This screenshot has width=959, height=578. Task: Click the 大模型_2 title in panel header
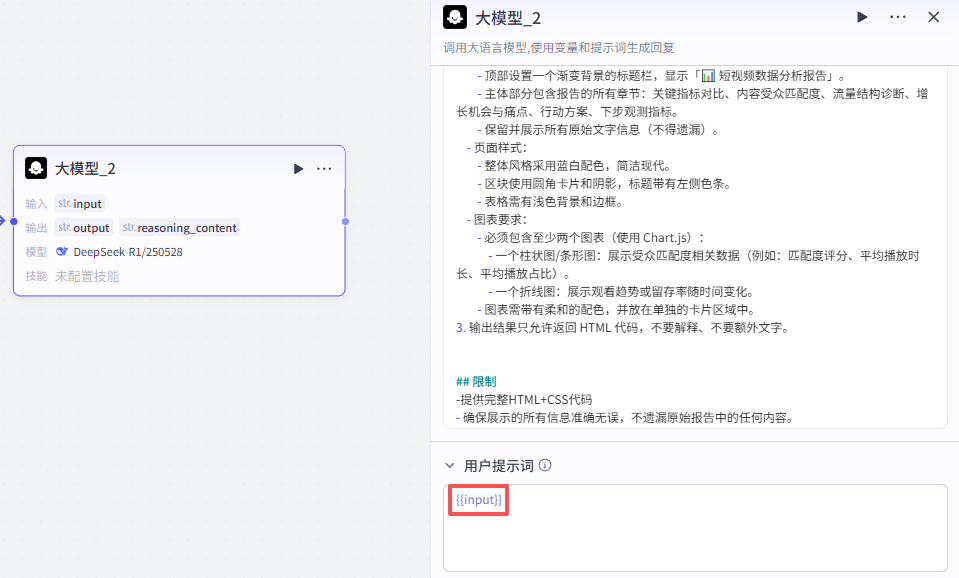coord(508,18)
